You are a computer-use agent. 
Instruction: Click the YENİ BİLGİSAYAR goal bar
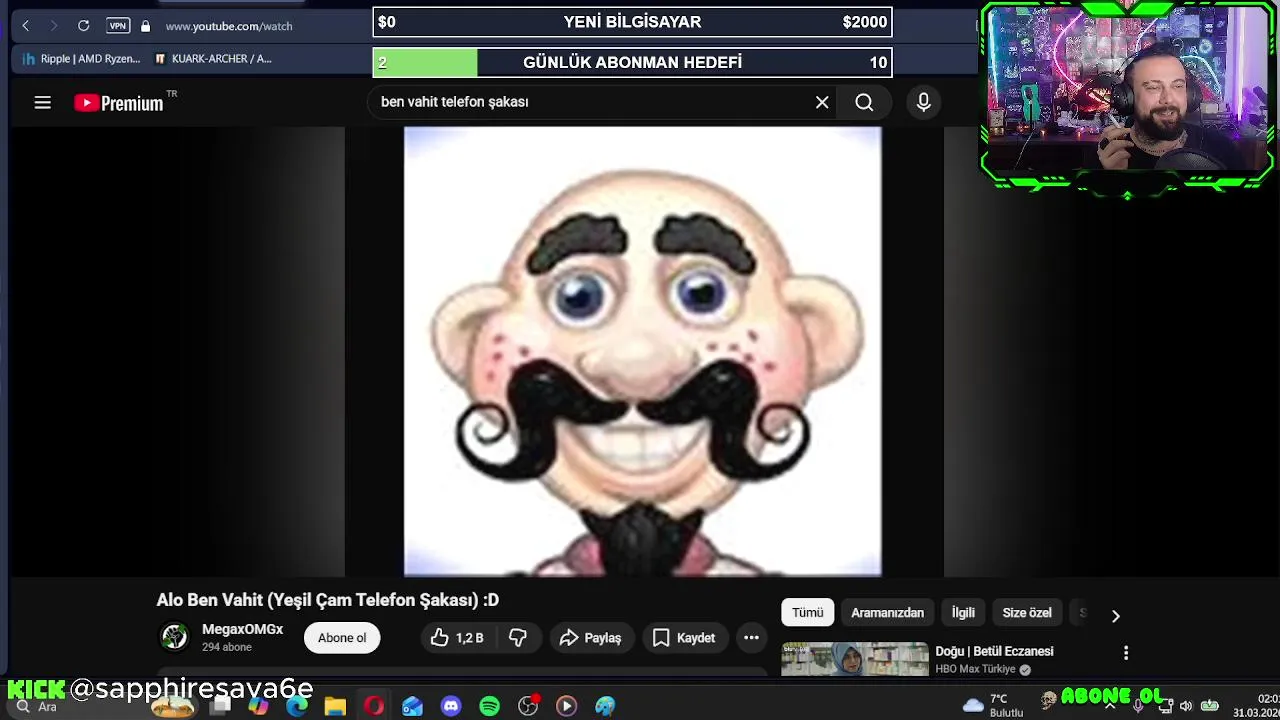(x=632, y=22)
